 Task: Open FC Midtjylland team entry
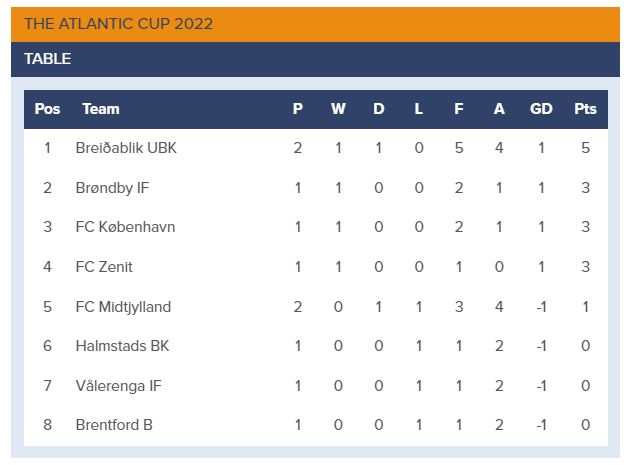(x=123, y=307)
